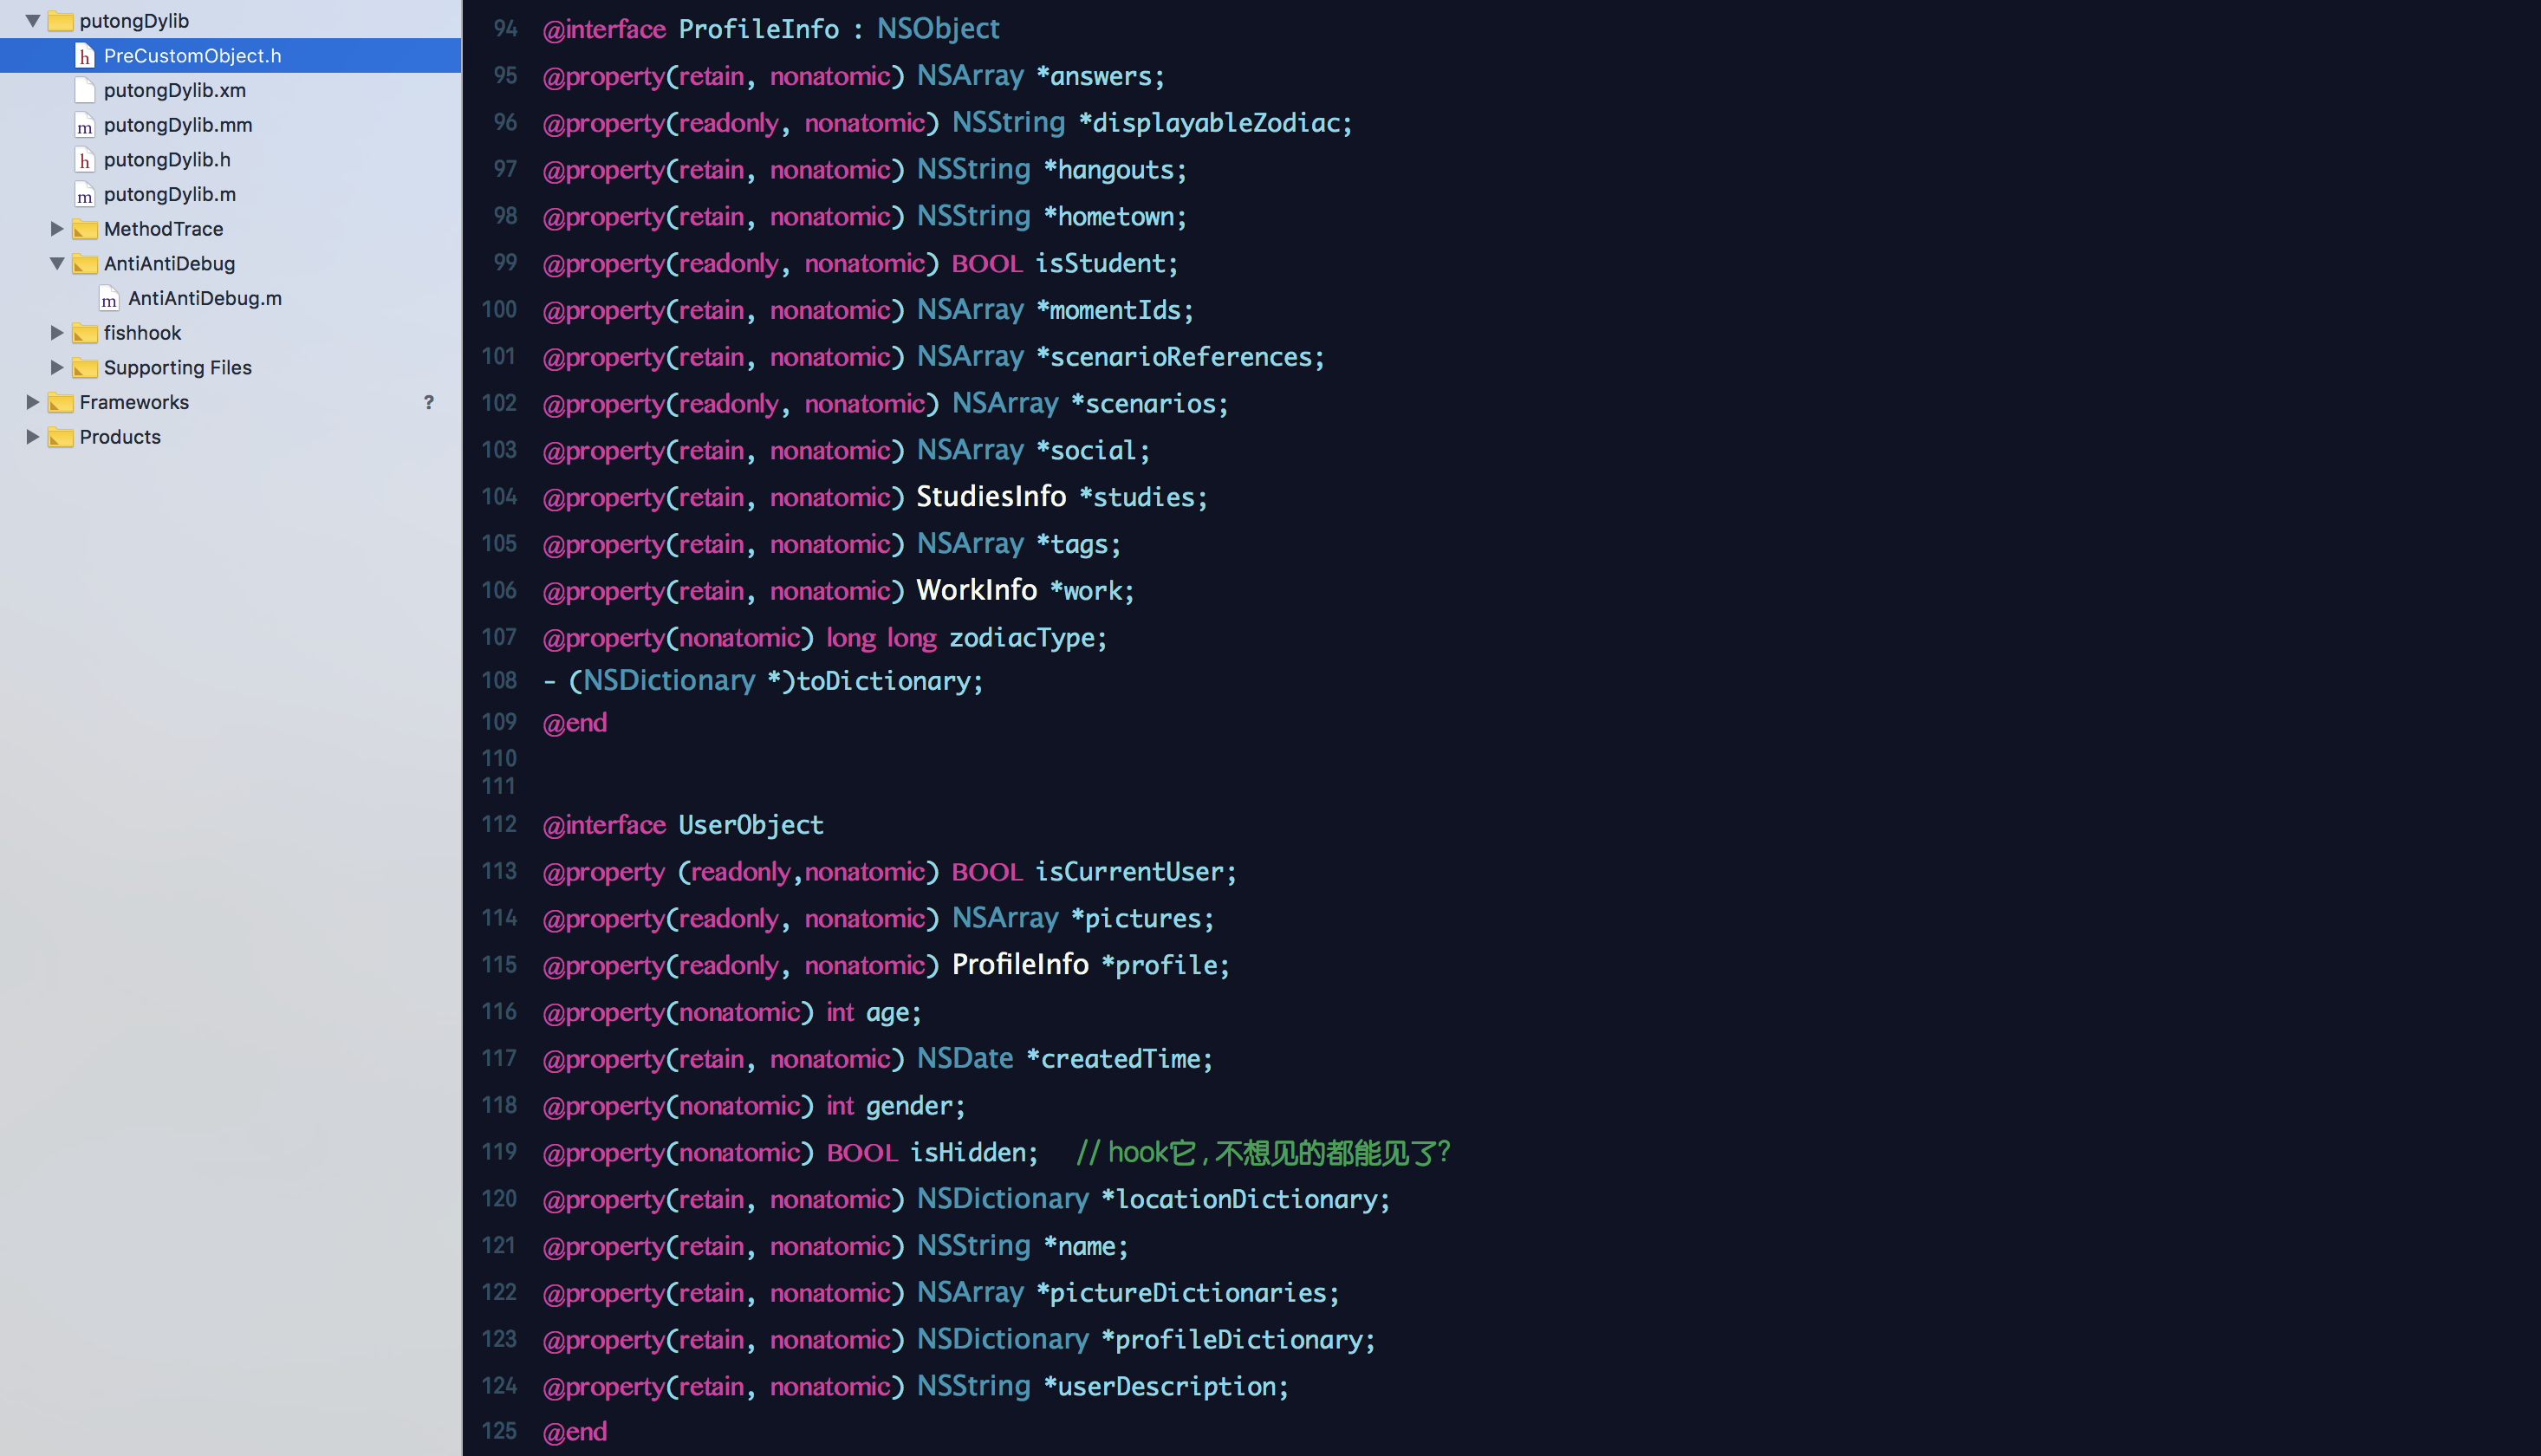The image size is (2541, 1456).
Task: Click the StudiesInfo type on line 104
Action: pos(990,497)
